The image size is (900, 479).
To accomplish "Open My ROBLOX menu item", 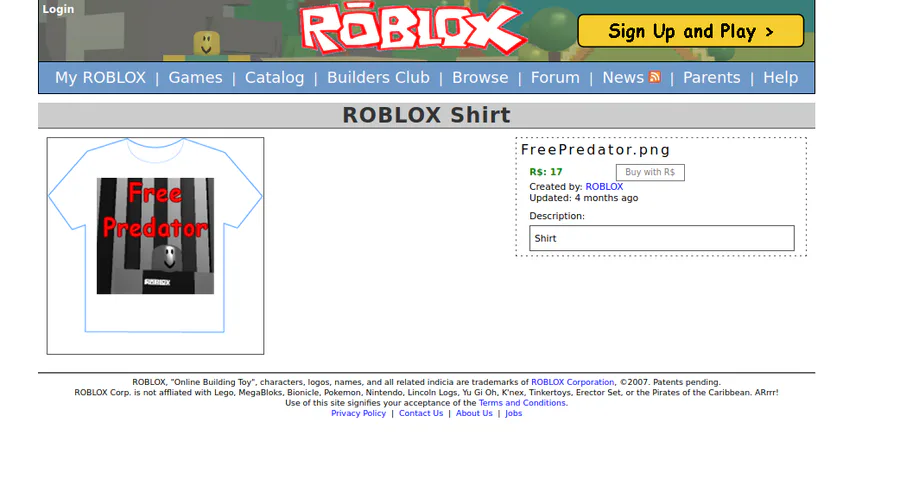I will [x=100, y=77].
